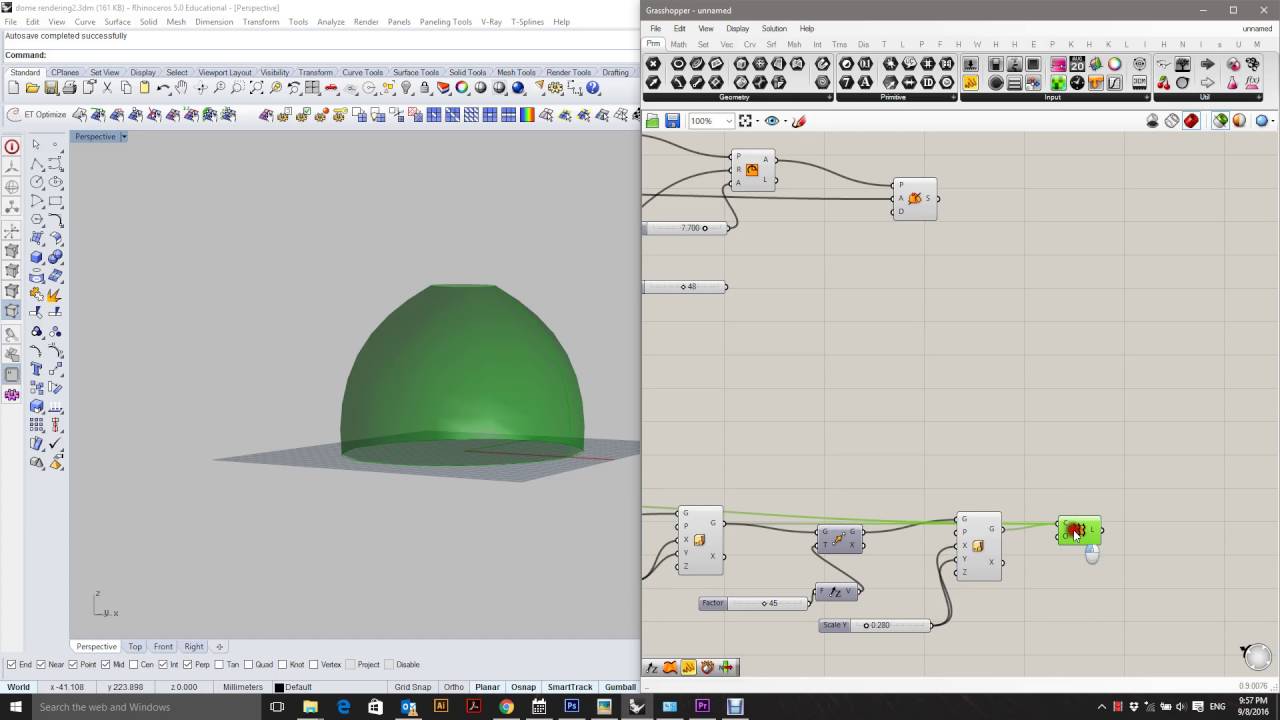Switch to the Curve Tools toolbar tab
Image resolution: width=1280 pixels, height=720 pixels.
pyautogui.click(x=362, y=72)
